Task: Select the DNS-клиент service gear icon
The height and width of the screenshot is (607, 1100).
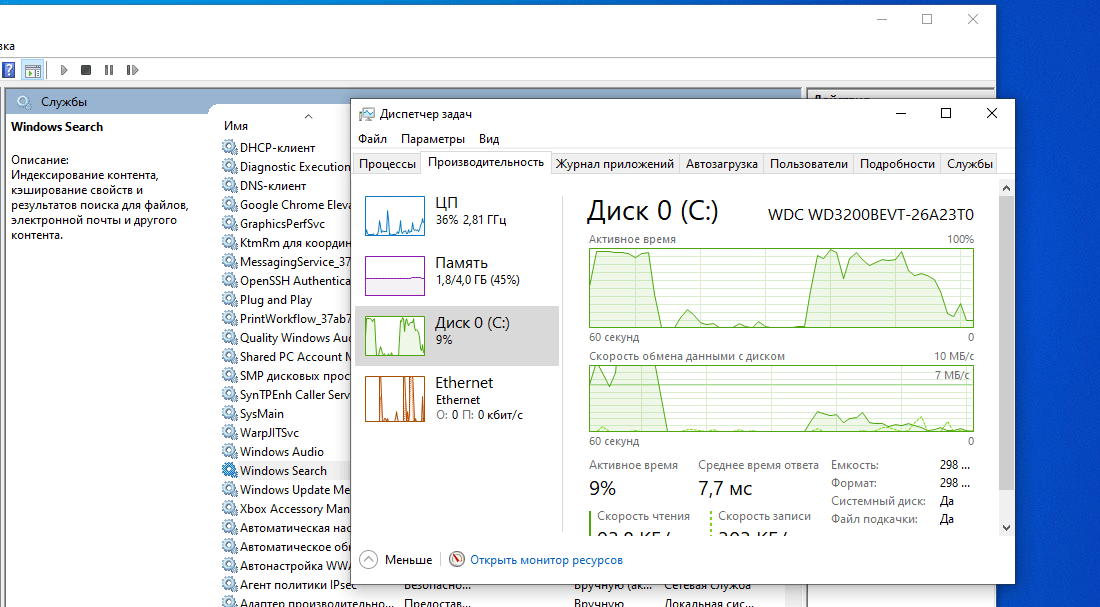Action: (229, 185)
